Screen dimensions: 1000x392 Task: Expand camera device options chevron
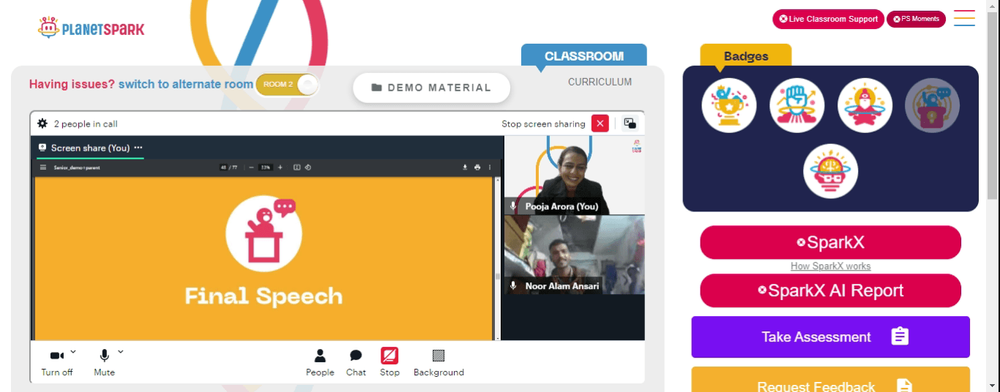point(73,351)
